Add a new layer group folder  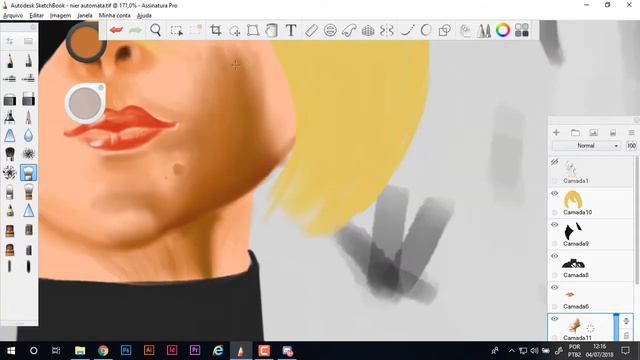575,133
